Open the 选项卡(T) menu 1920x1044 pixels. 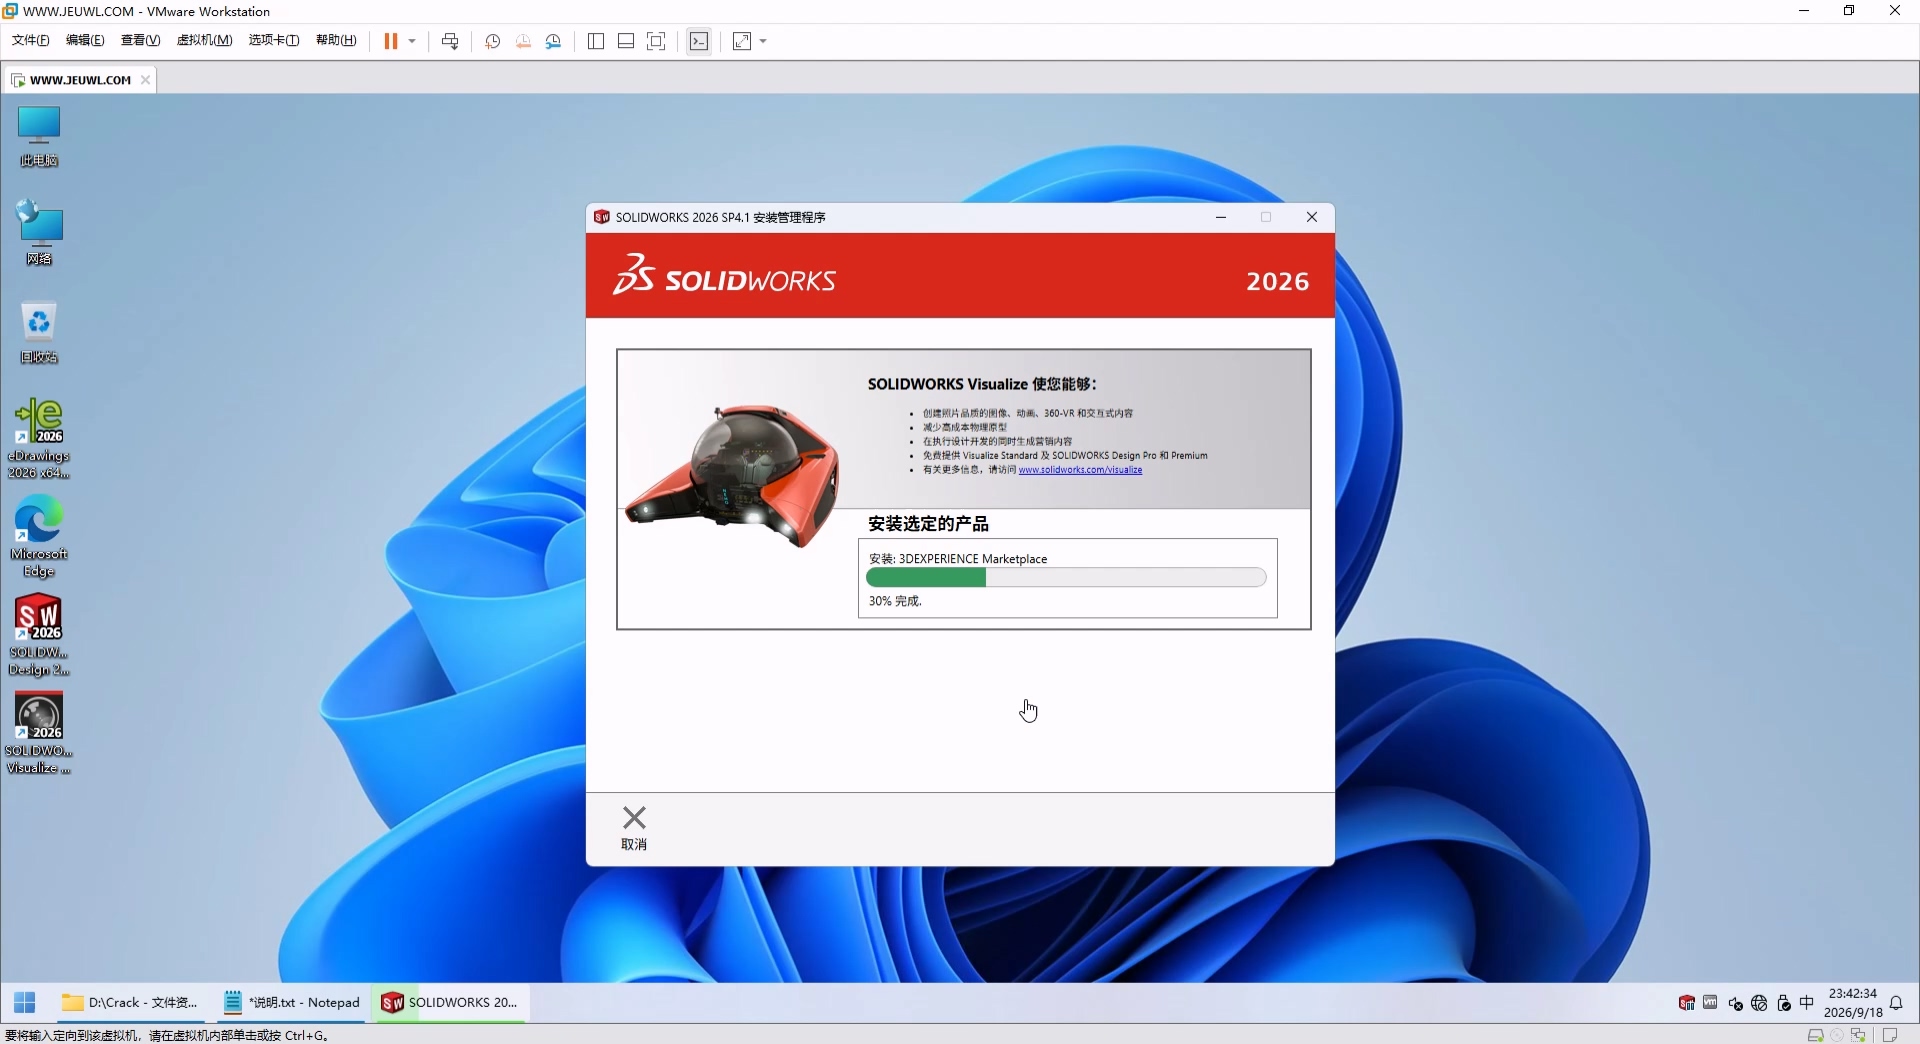point(274,40)
